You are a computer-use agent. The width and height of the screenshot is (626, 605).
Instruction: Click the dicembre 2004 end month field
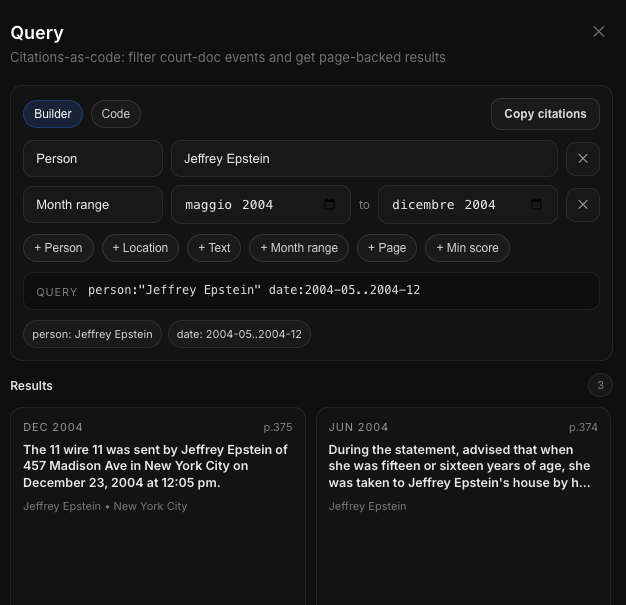coord(468,204)
